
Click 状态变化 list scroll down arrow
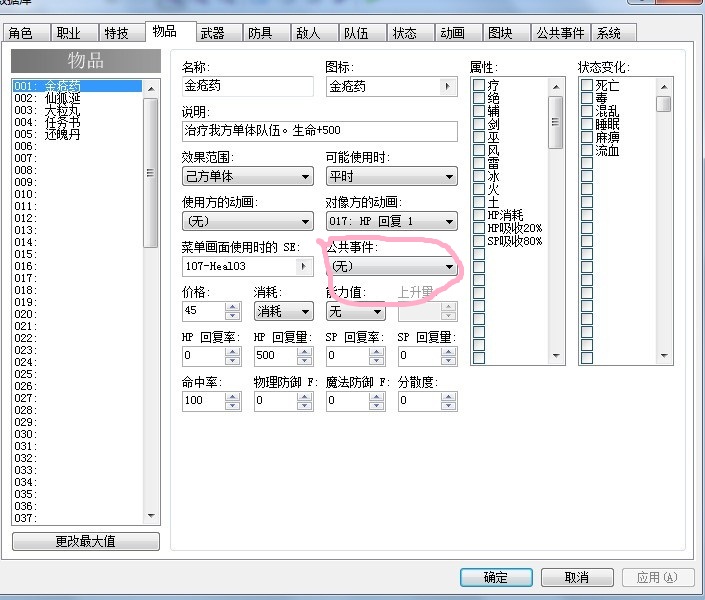coord(664,356)
